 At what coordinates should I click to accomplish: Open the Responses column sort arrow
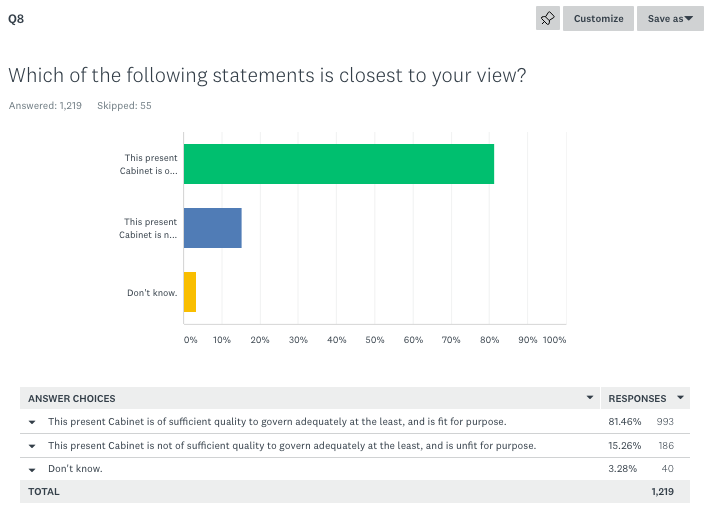click(x=681, y=398)
